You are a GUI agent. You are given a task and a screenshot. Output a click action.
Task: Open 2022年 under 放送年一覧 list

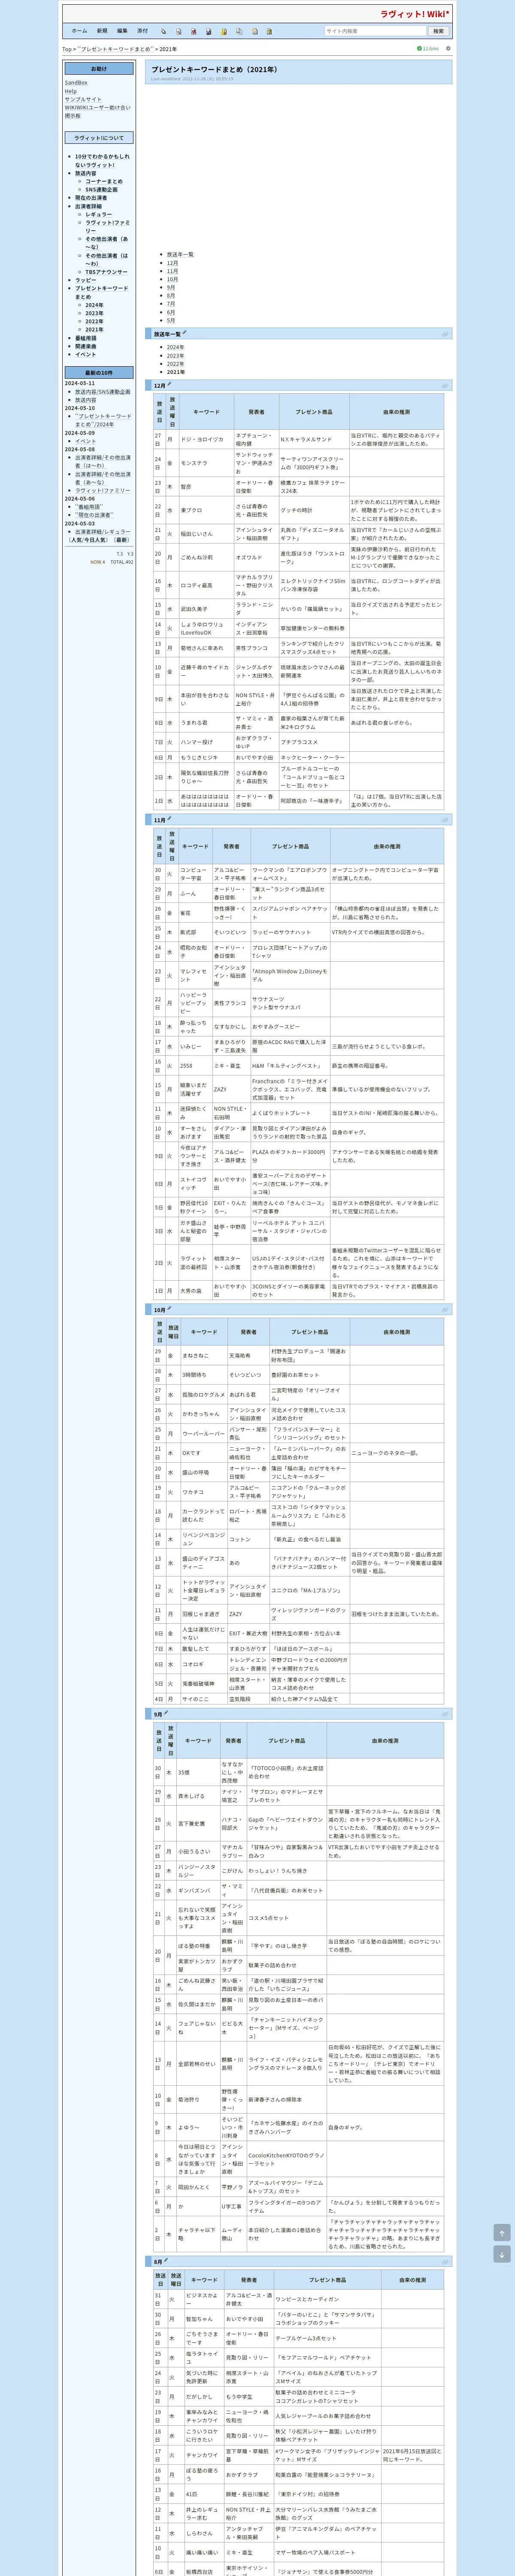[x=175, y=364]
